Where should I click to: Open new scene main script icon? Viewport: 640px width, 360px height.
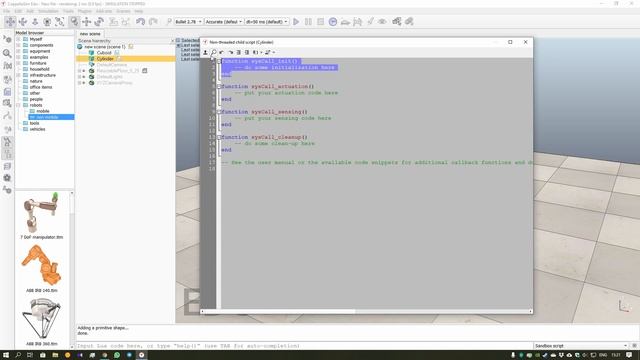[x=131, y=47]
